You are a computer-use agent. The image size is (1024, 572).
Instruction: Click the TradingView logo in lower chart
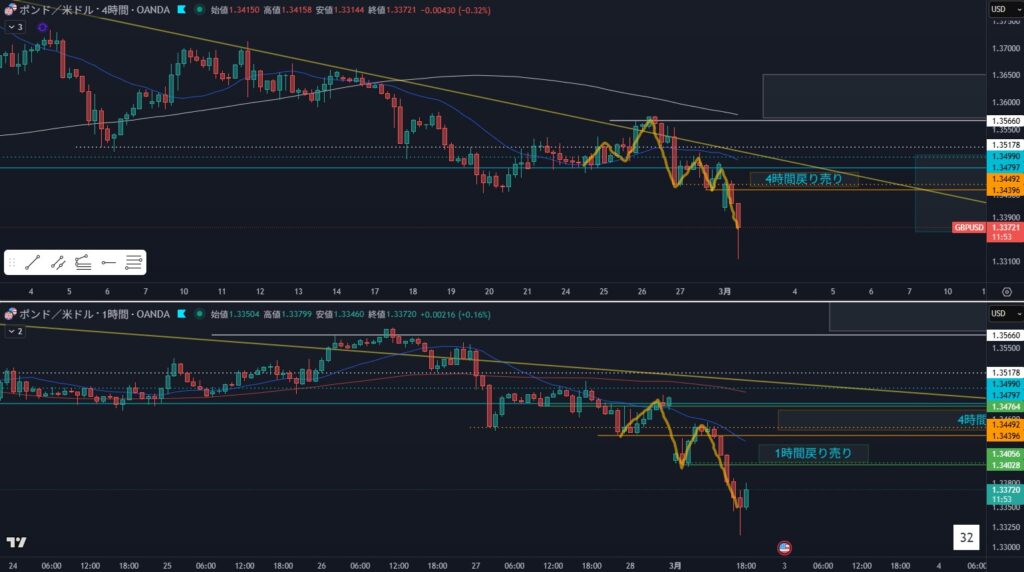[16, 543]
